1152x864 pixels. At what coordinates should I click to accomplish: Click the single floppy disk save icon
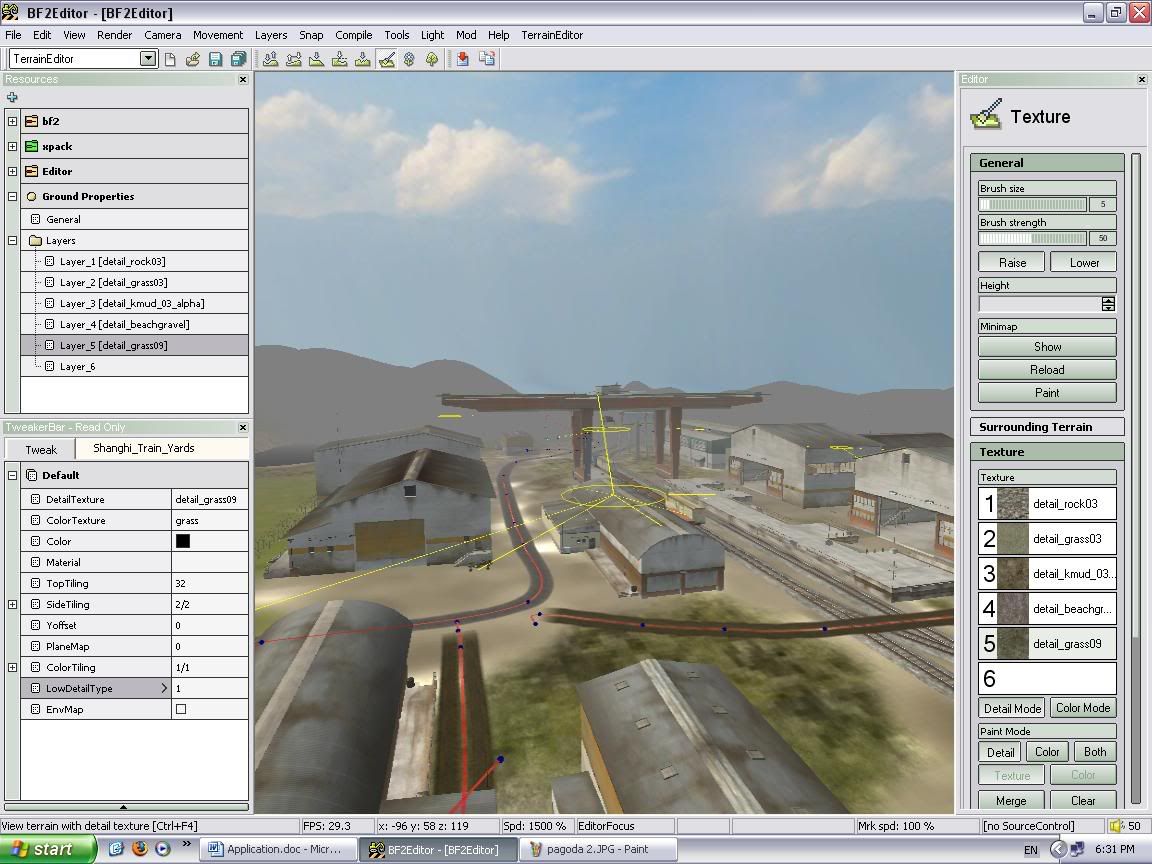click(x=215, y=59)
